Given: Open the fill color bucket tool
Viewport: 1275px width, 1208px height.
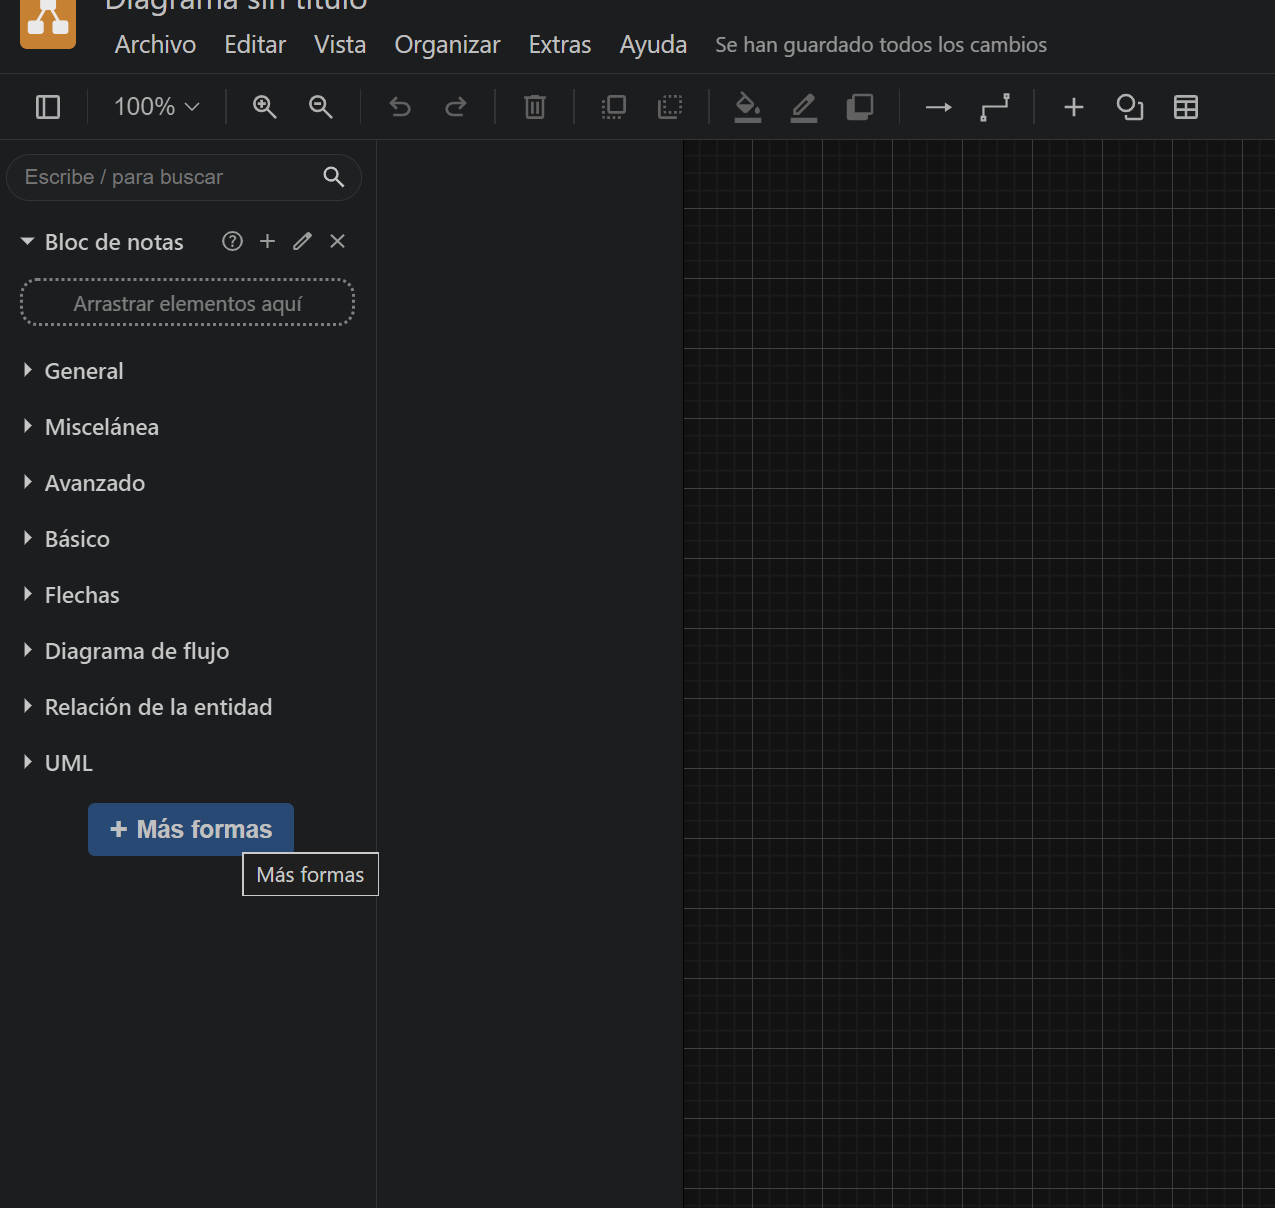Looking at the screenshot, I should [748, 107].
